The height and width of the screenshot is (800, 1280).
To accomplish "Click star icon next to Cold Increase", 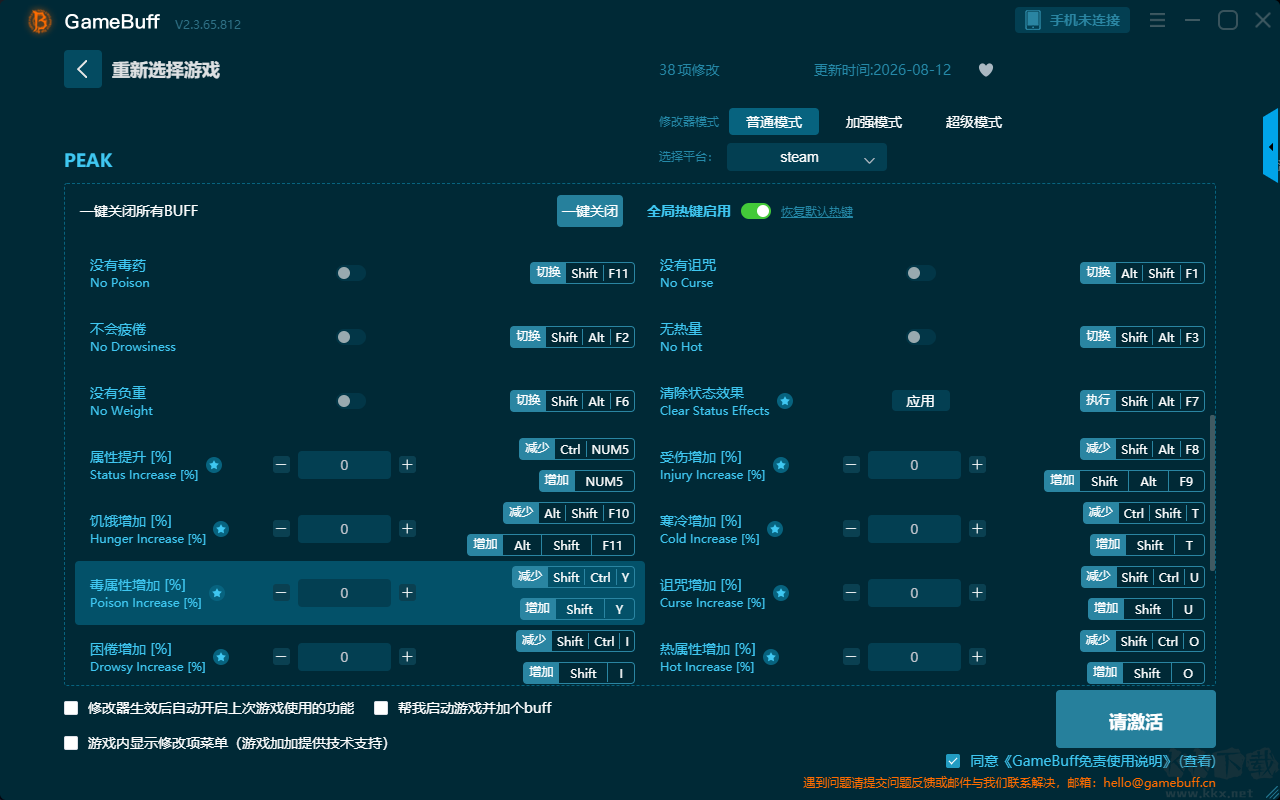I will 775,529.
